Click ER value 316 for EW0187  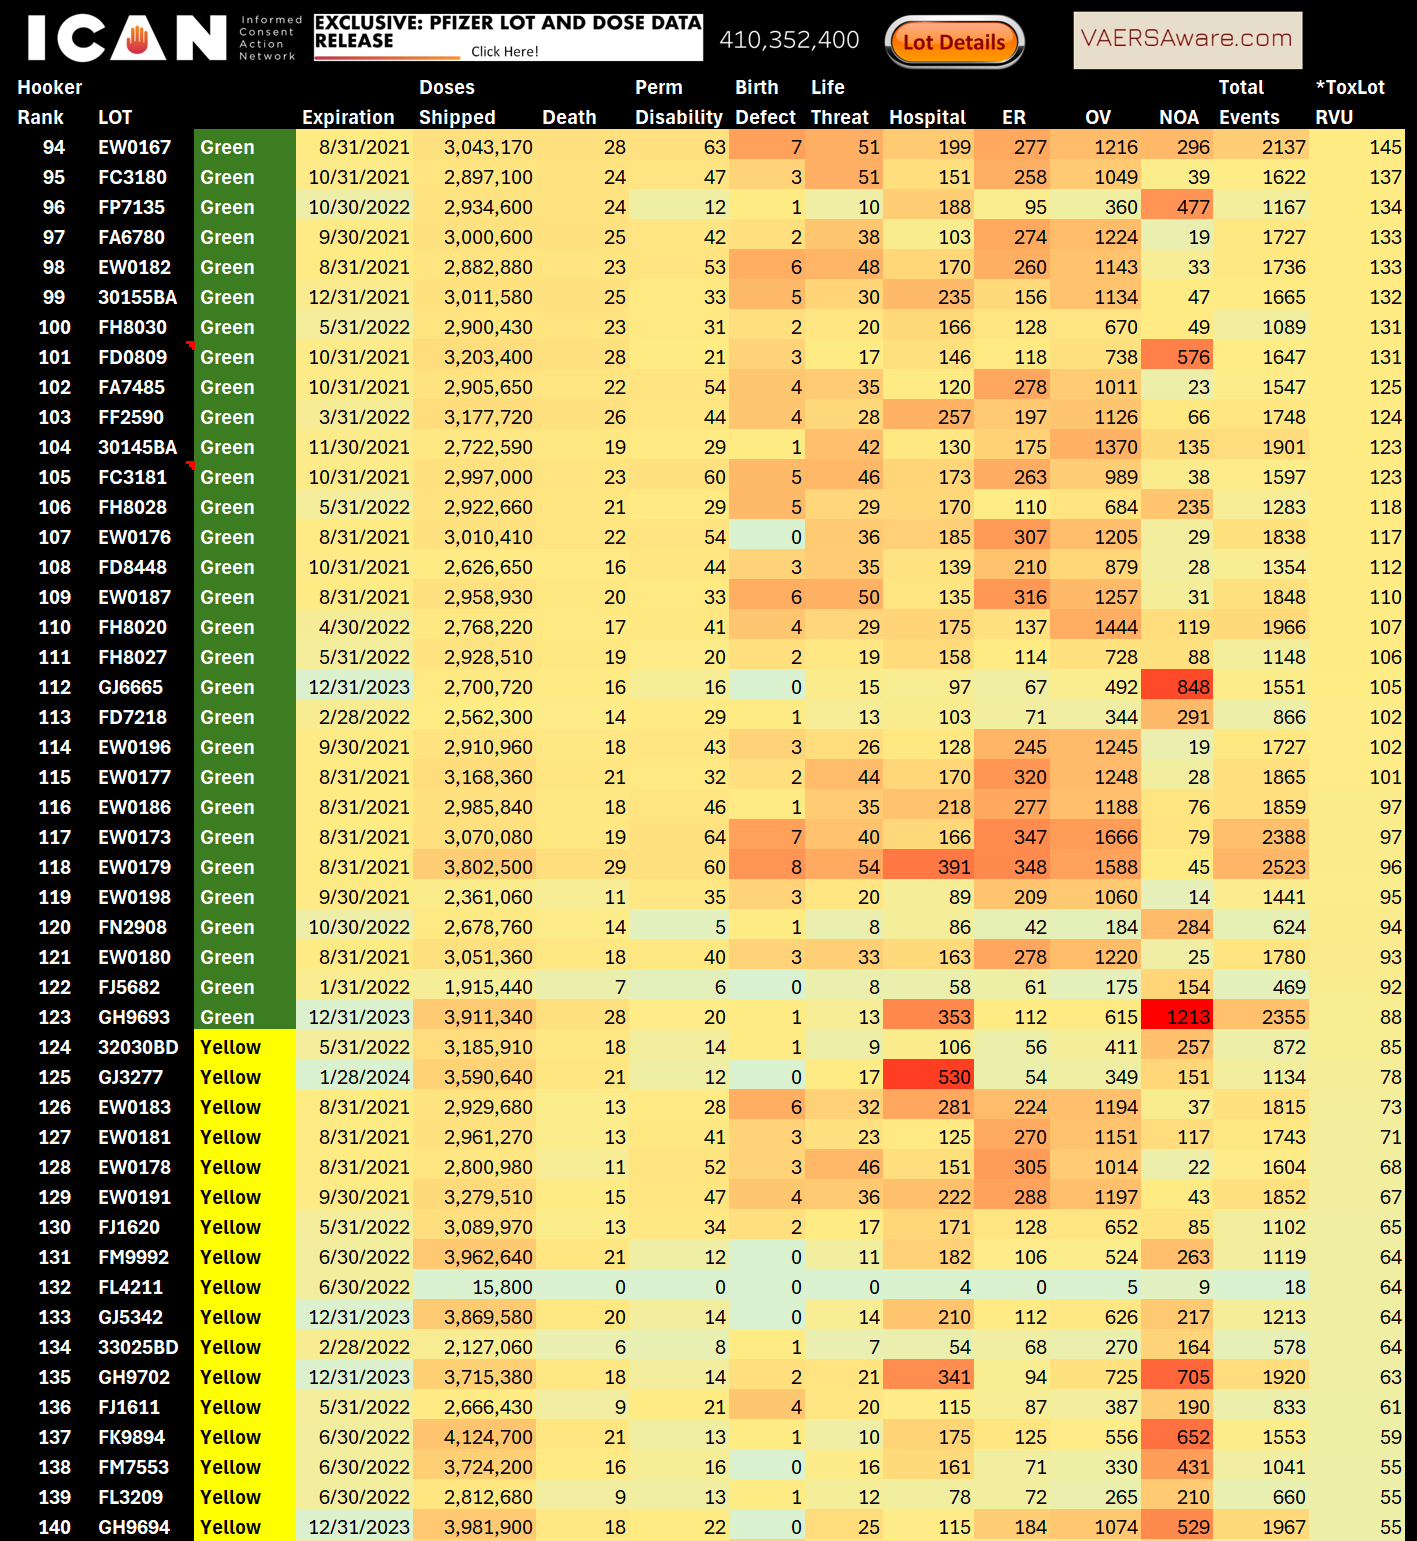(x=1011, y=597)
